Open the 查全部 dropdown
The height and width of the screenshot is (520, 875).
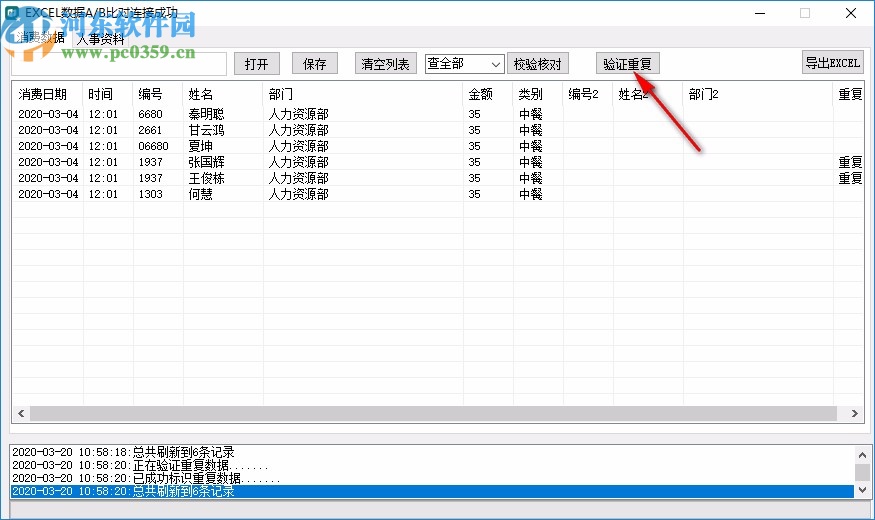[x=465, y=64]
